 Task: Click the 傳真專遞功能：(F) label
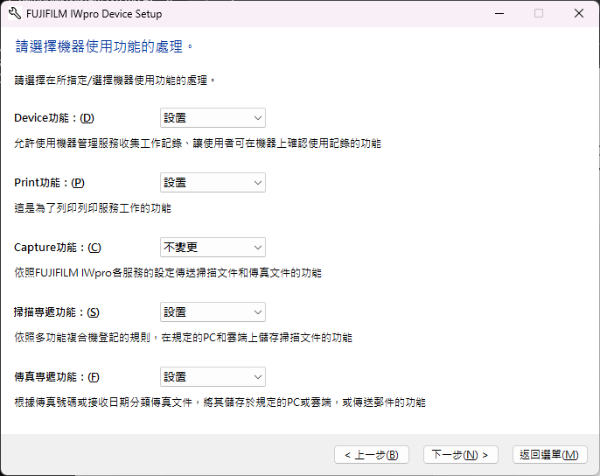[57, 377]
